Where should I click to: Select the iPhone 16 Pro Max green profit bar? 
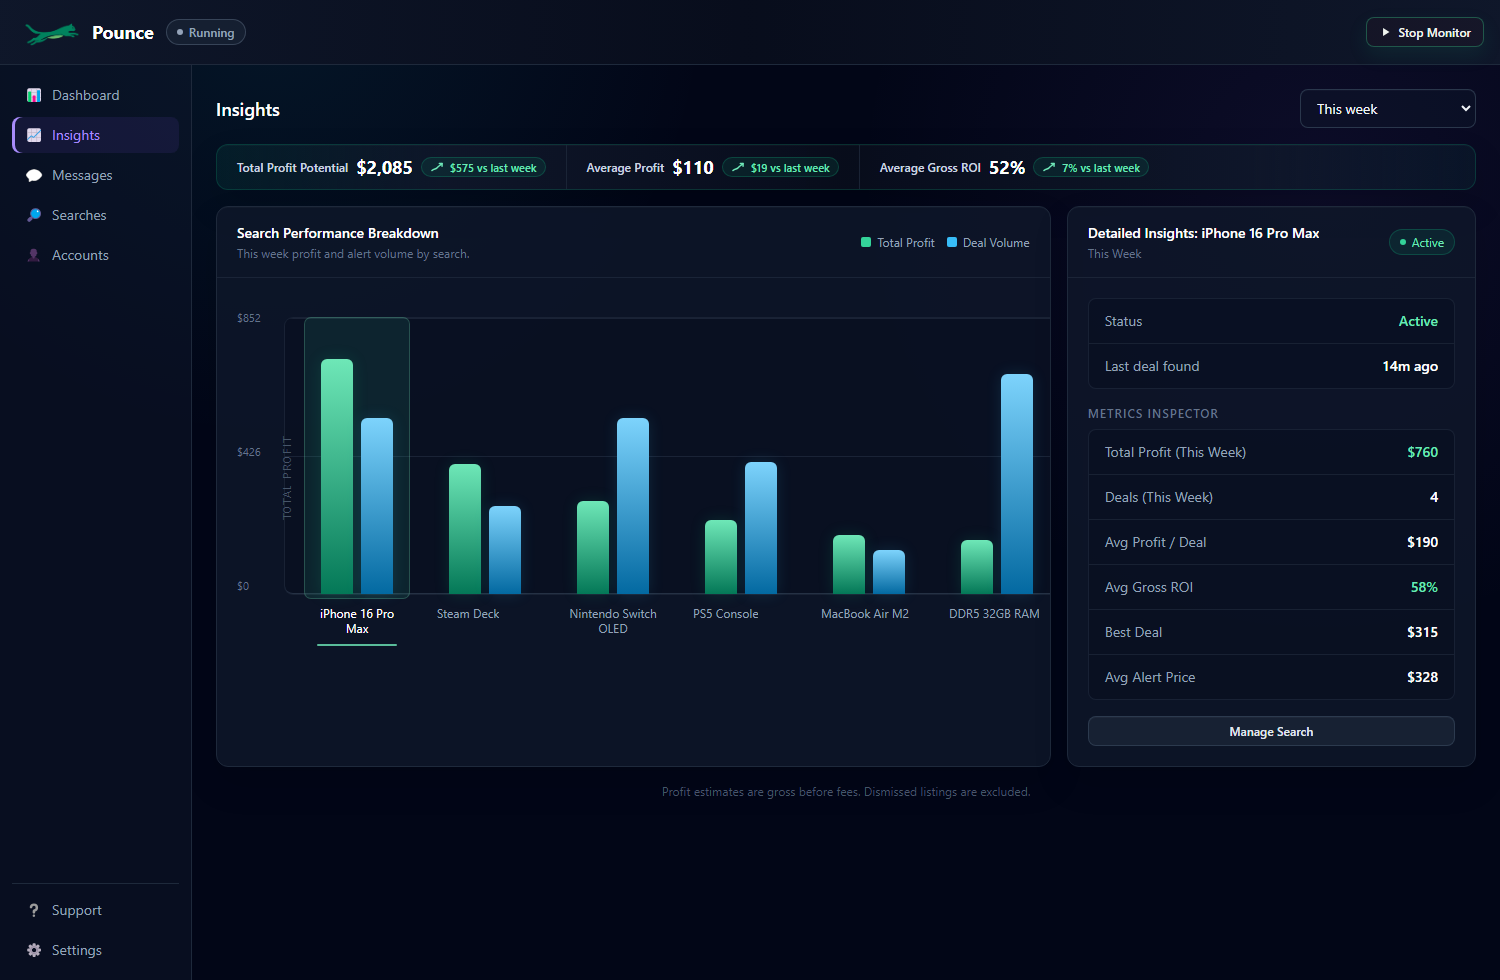click(x=337, y=476)
